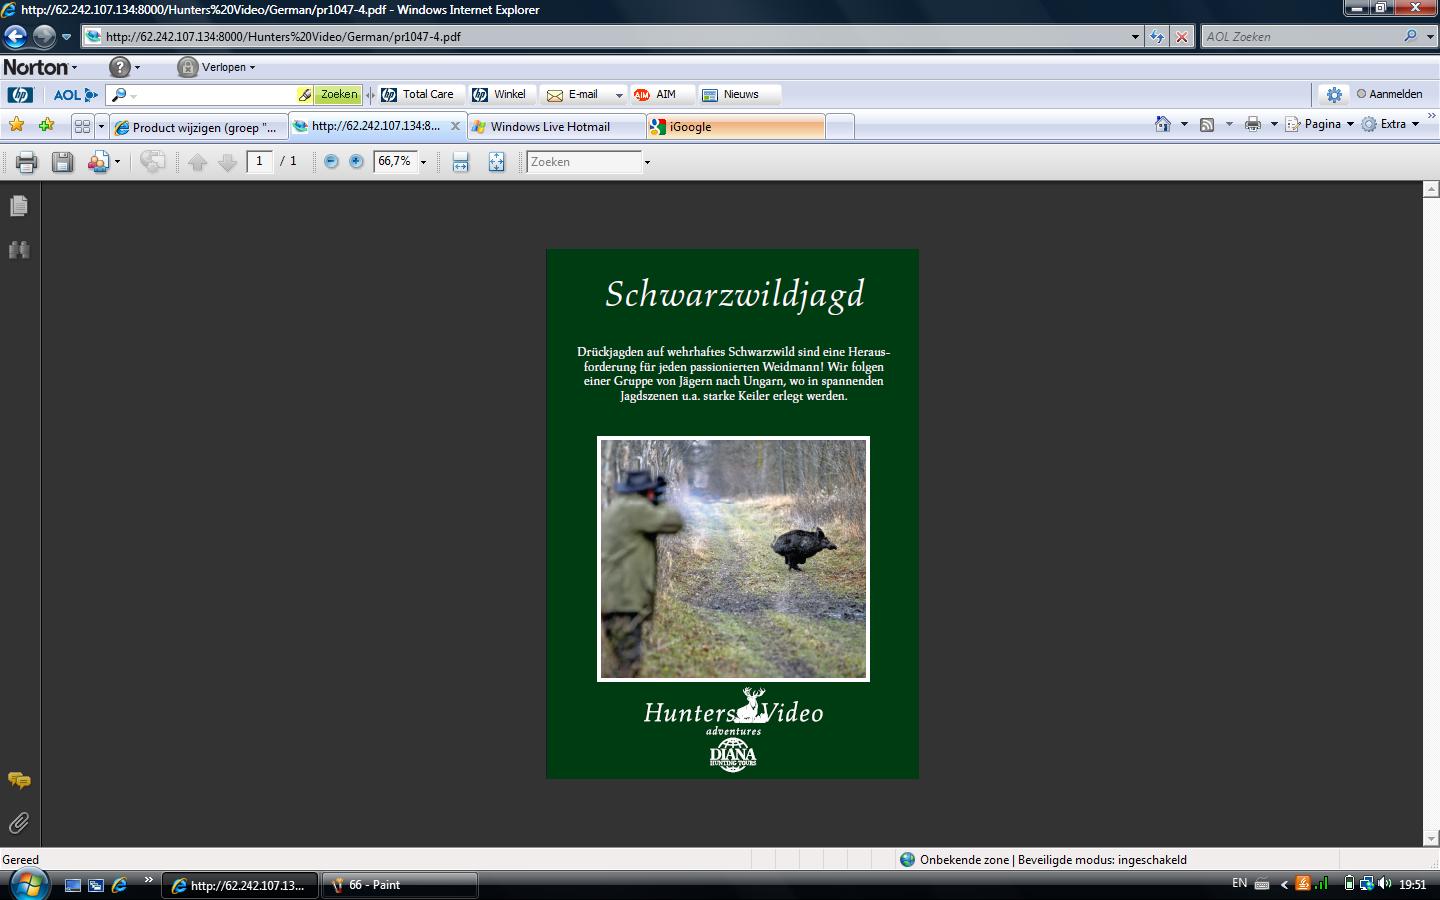Viewport: 1440px width, 900px height.
Task: Click the vertical scrollbar down arrow
Action: pos(1431,838)
